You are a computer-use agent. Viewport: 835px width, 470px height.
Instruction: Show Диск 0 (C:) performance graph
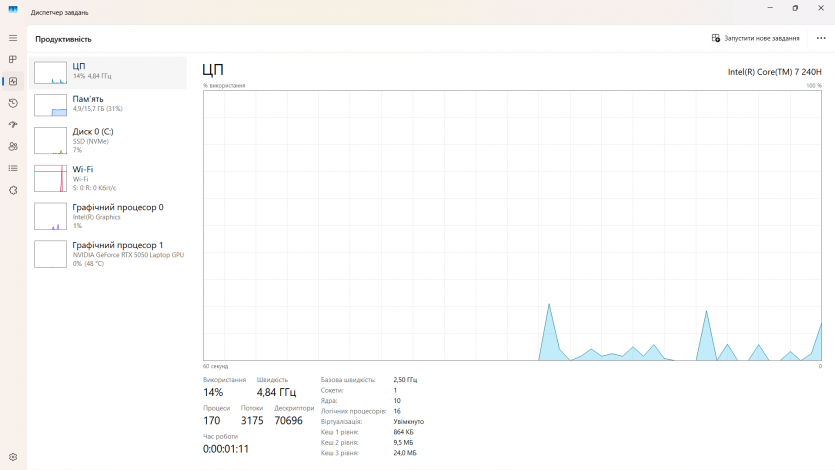pos(108,140)
